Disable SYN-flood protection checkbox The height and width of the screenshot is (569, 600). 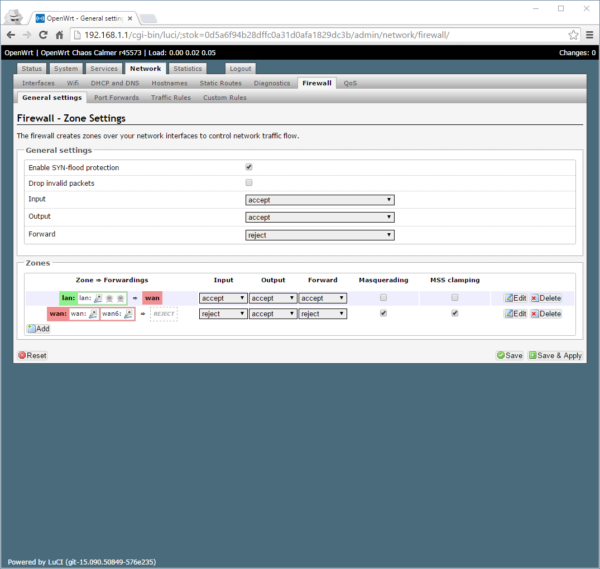point(248,167)
